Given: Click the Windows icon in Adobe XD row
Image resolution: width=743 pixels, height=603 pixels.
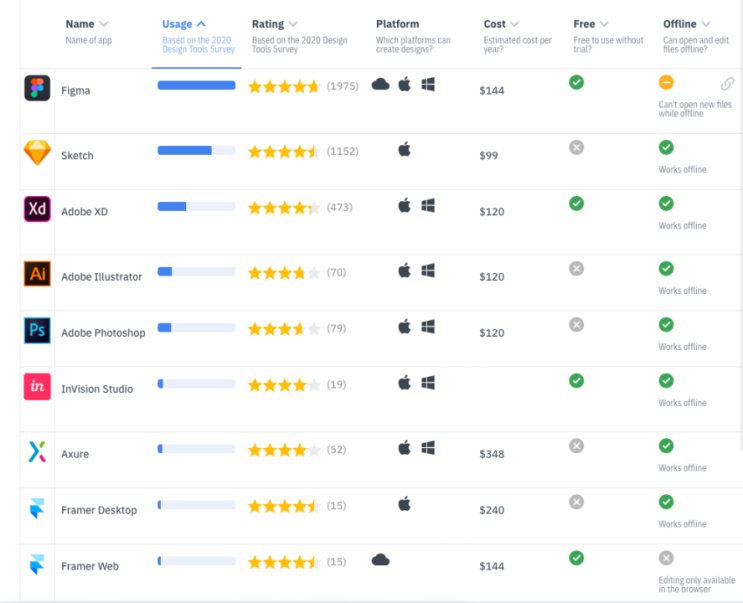Looking at the screenshot, I should pos(428,206).
